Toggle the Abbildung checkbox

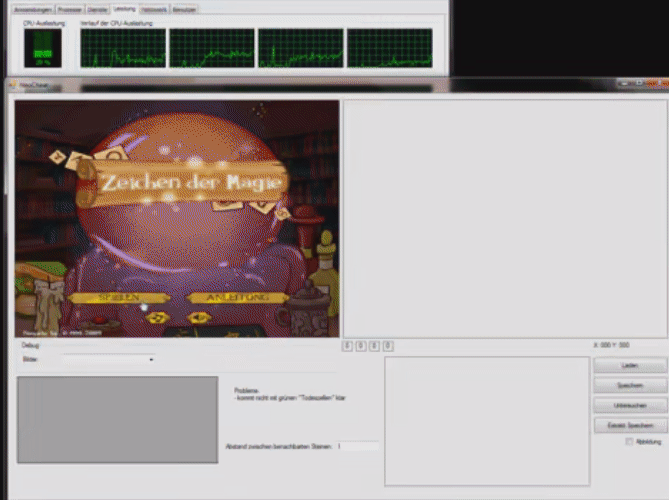(629, 441)
